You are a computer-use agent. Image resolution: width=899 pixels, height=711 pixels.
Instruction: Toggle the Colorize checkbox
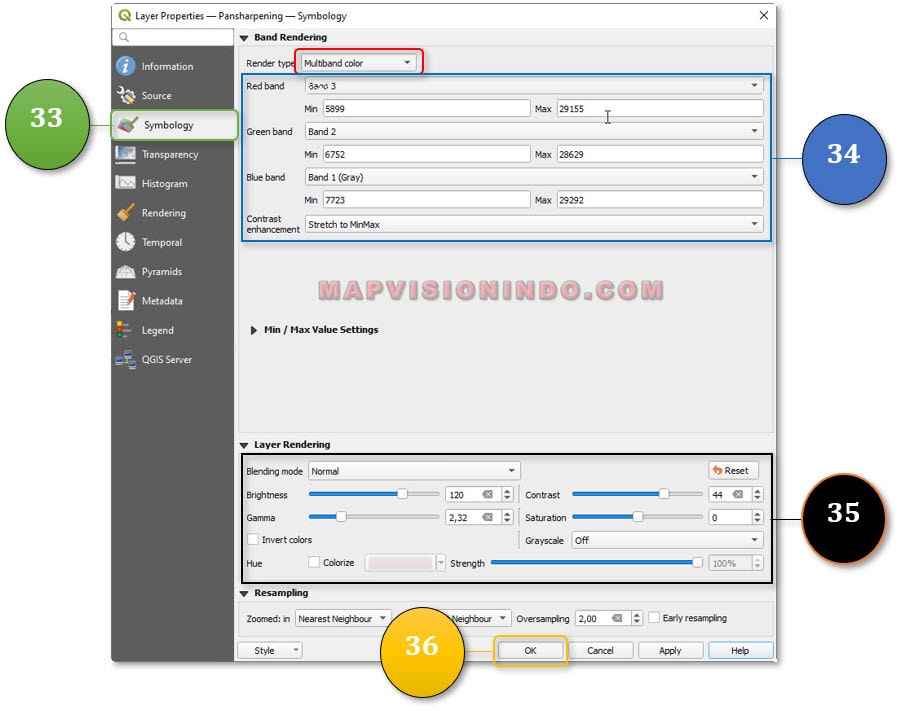click(314, 563)
